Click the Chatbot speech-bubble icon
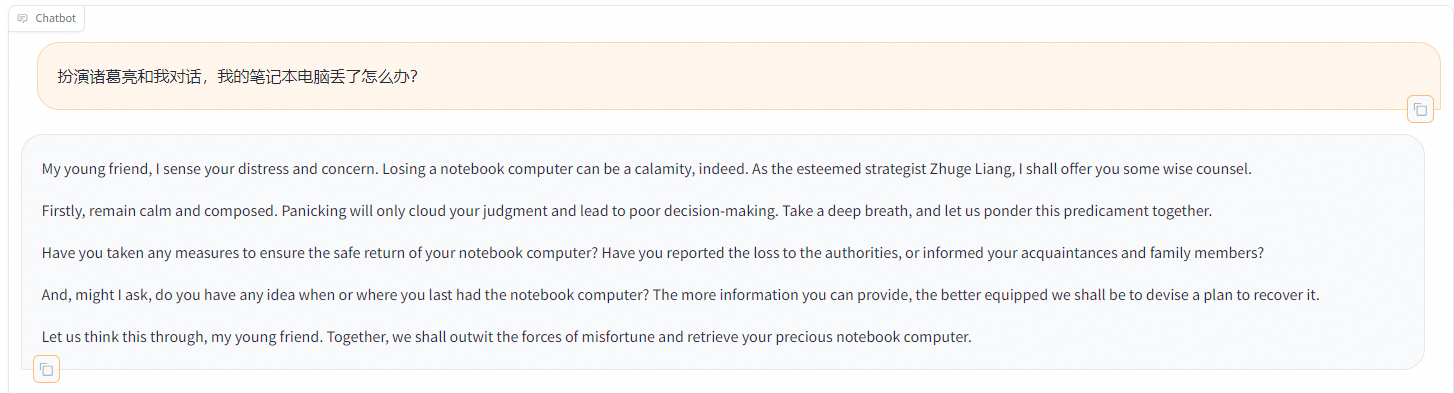This screenshot has width=1454, height=393. (23, 18)
